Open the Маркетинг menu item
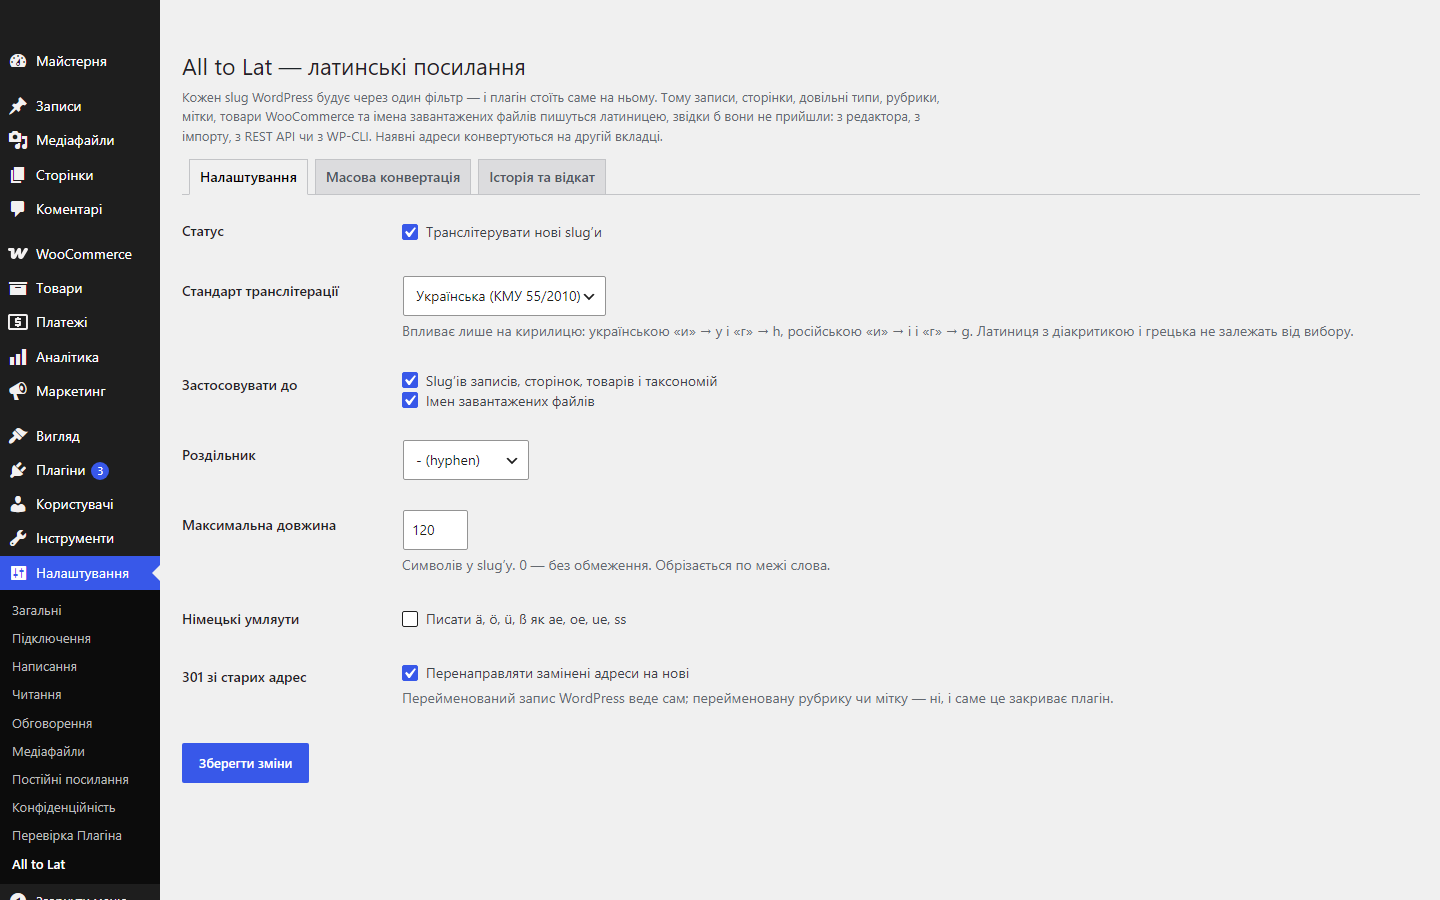Image resolution: width=1440 pixels, height=900 pixels. click(80, 391)
